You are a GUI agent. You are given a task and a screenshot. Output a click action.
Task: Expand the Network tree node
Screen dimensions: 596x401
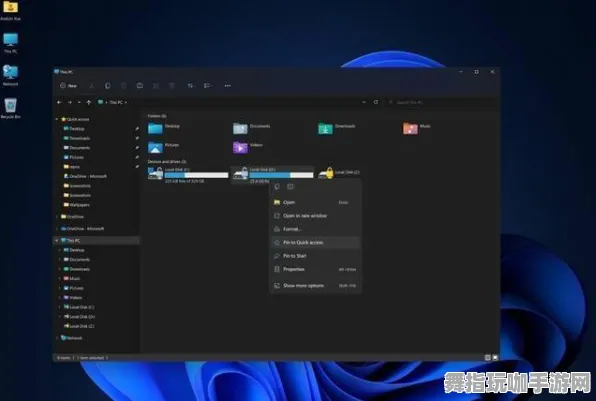pyautogui.click(x=57, y=338)
